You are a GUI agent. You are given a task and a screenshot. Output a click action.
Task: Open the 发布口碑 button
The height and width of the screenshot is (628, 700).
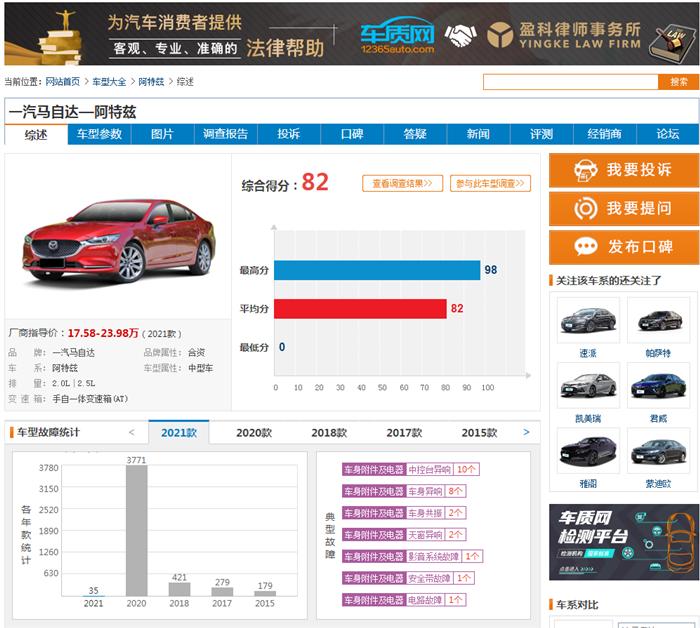tap(624, 247)
